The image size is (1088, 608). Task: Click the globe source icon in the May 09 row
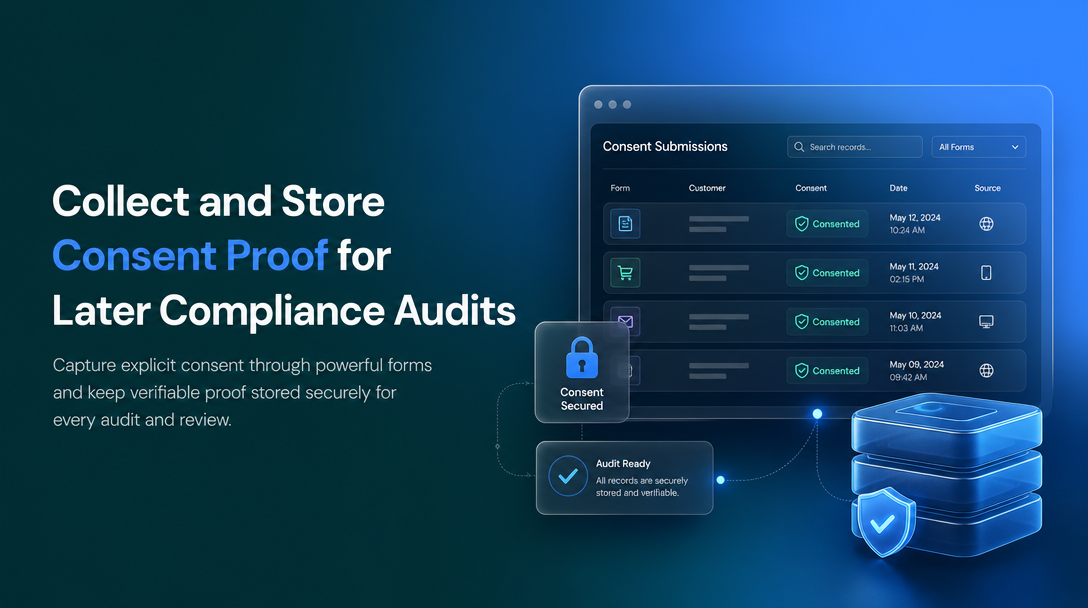pyautogui.click(x=986, y=371)
